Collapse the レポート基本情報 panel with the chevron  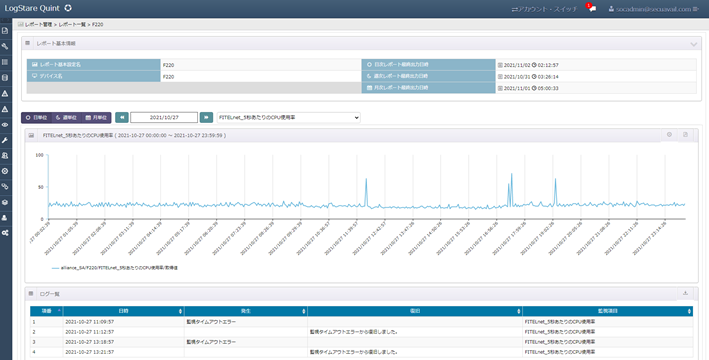(x=693, y=44)
